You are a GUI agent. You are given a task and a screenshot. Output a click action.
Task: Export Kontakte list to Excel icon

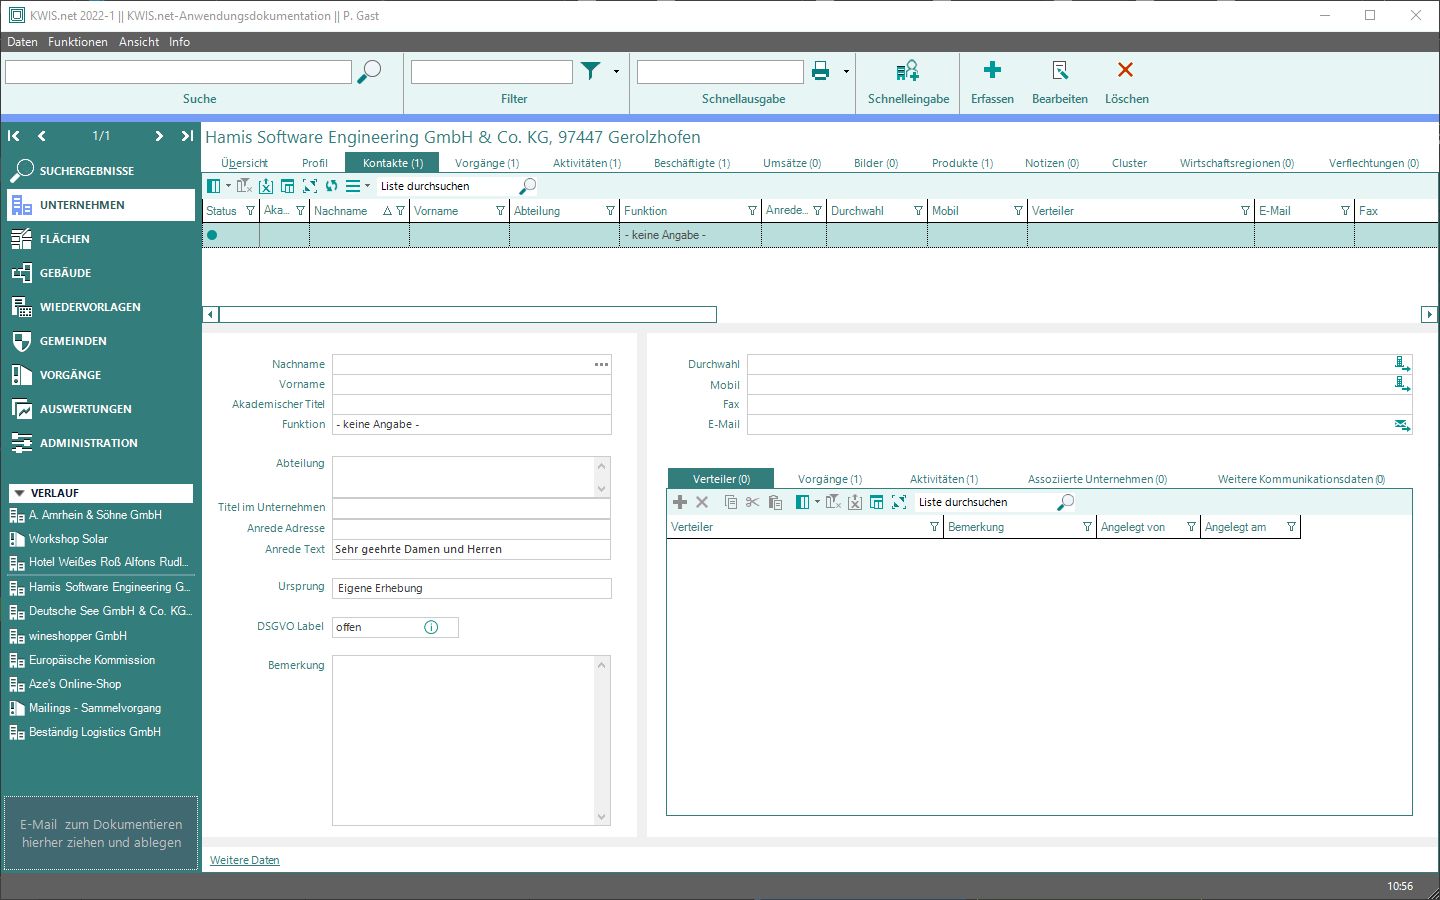pyautogui.click(x=266, y=186)
